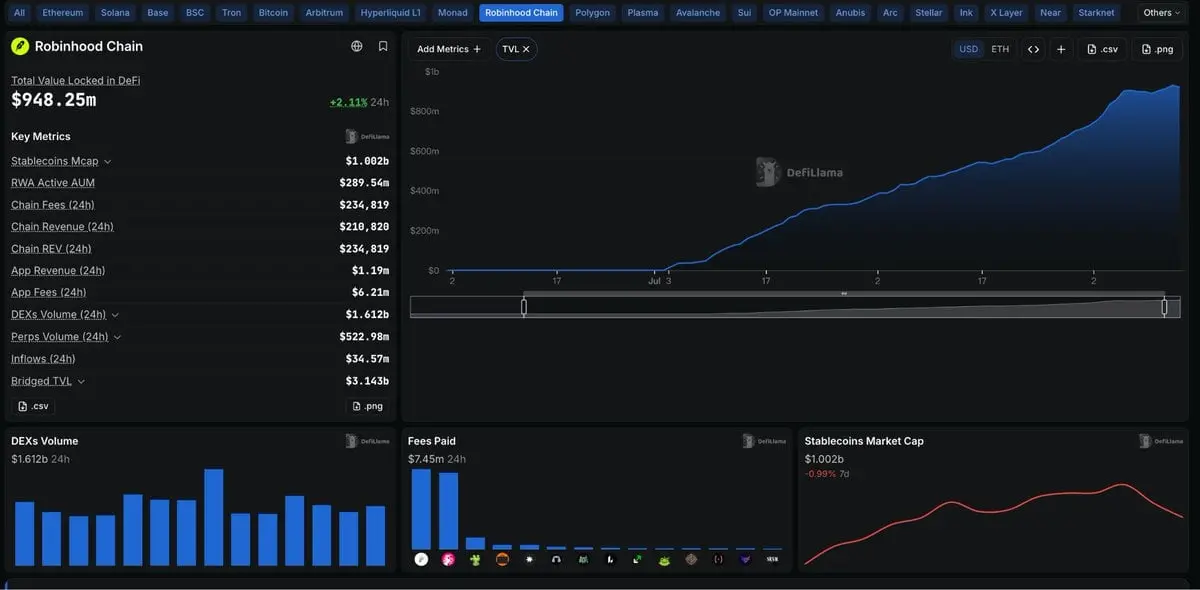Switch to the Base chain tab
Image resolution: width=1200 pixels, height=590 pixels.
pos(158,13)
